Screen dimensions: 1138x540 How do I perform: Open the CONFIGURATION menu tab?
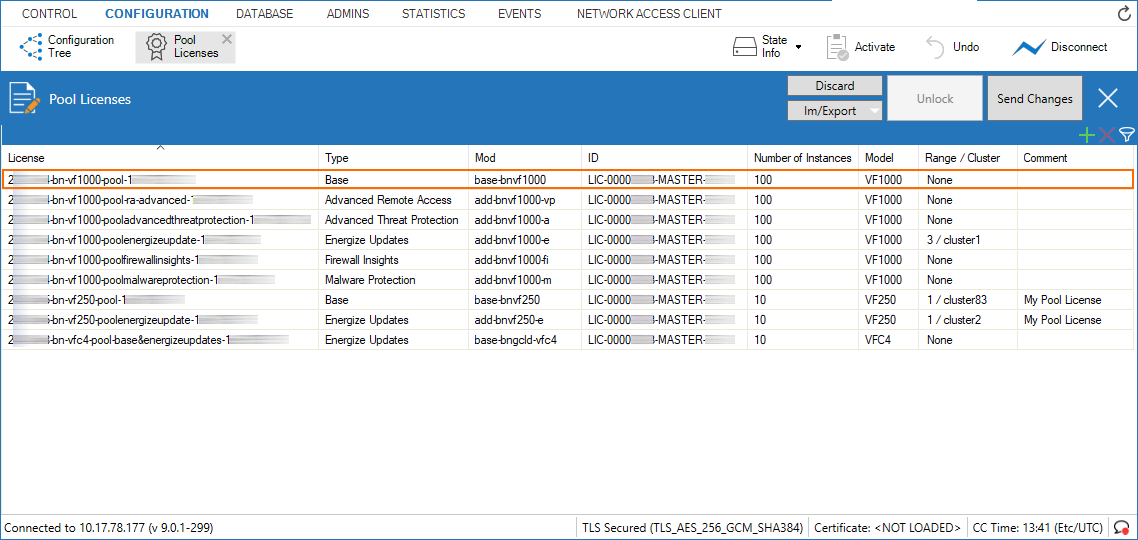(x=157, y=13)
